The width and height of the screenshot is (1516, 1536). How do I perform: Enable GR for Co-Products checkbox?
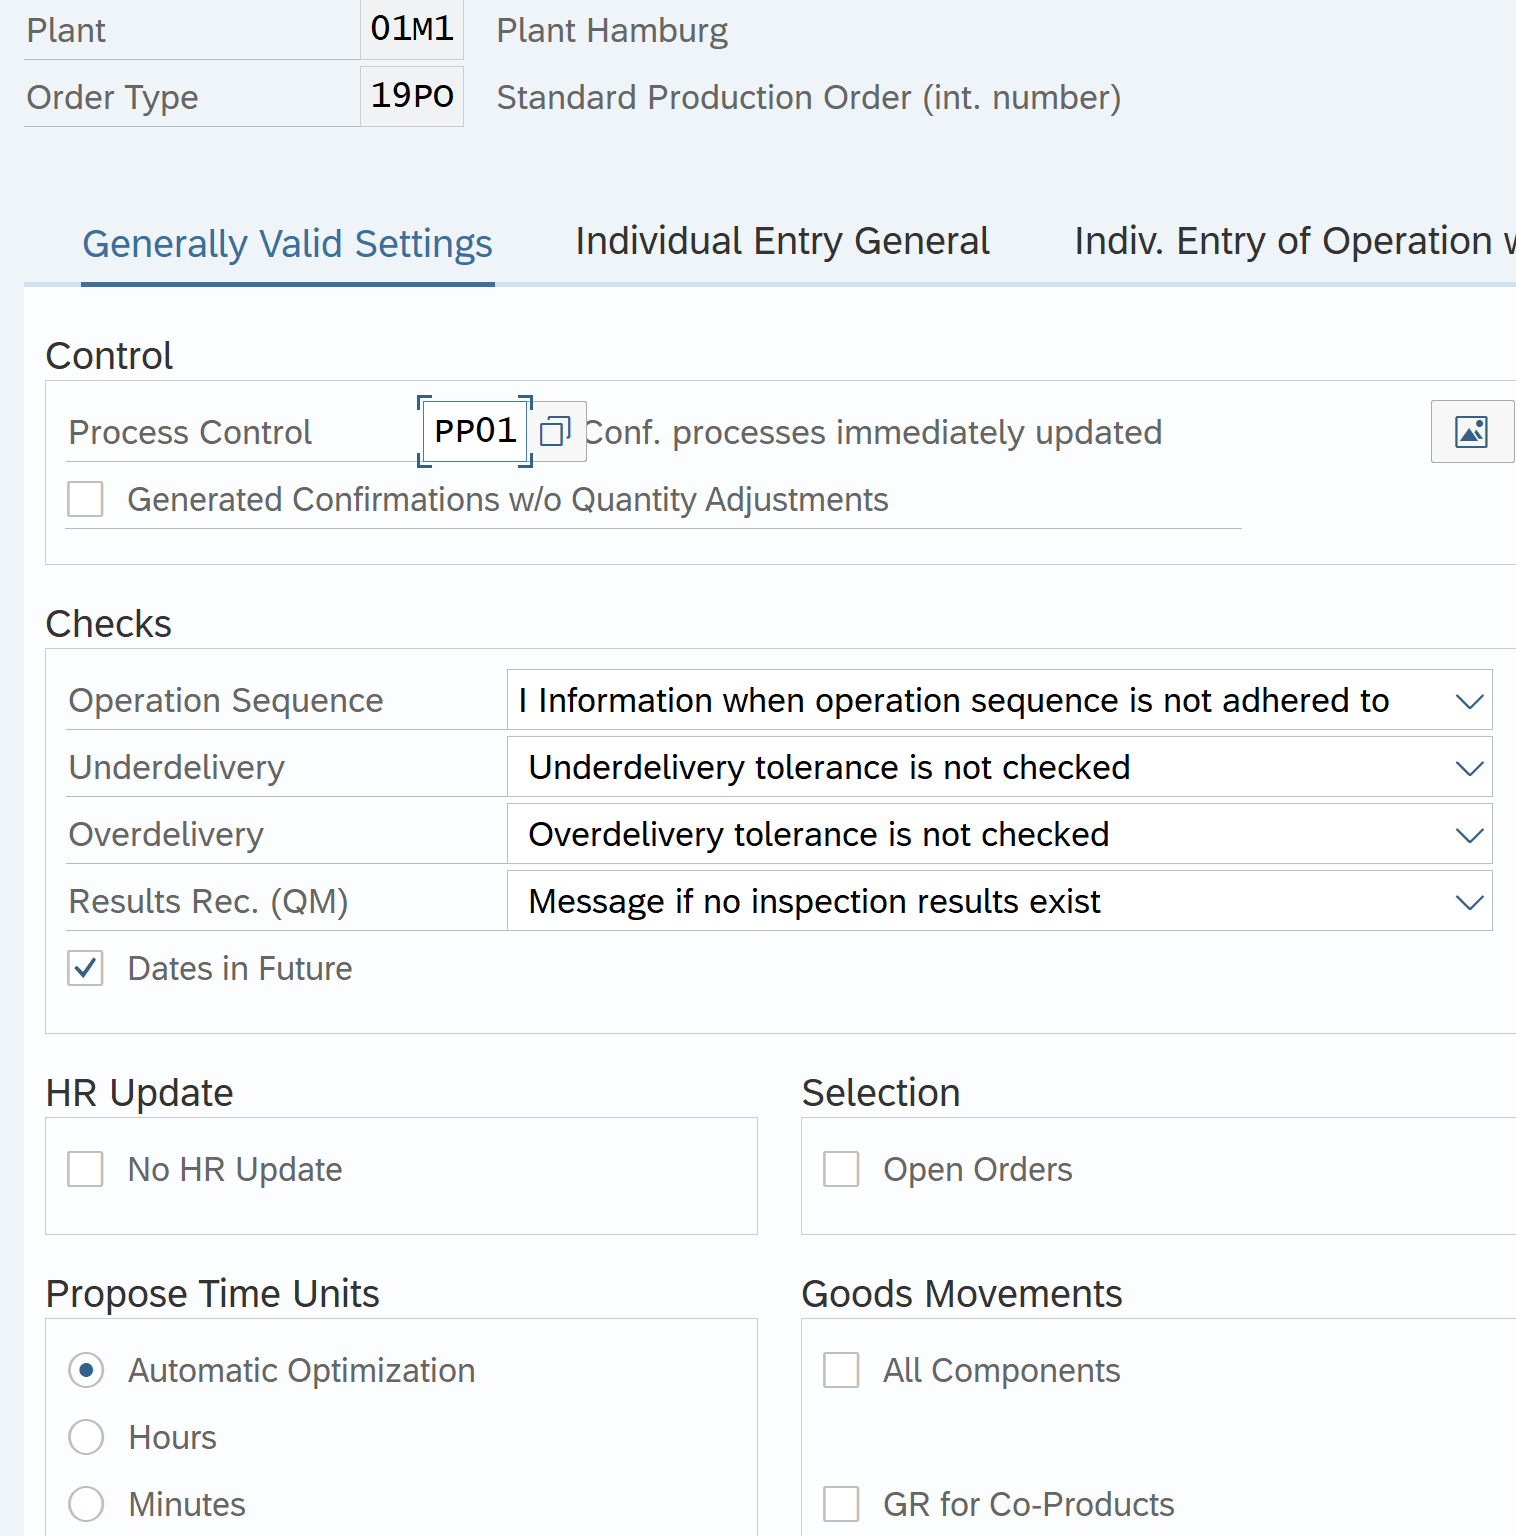(x=841, y=1504)
